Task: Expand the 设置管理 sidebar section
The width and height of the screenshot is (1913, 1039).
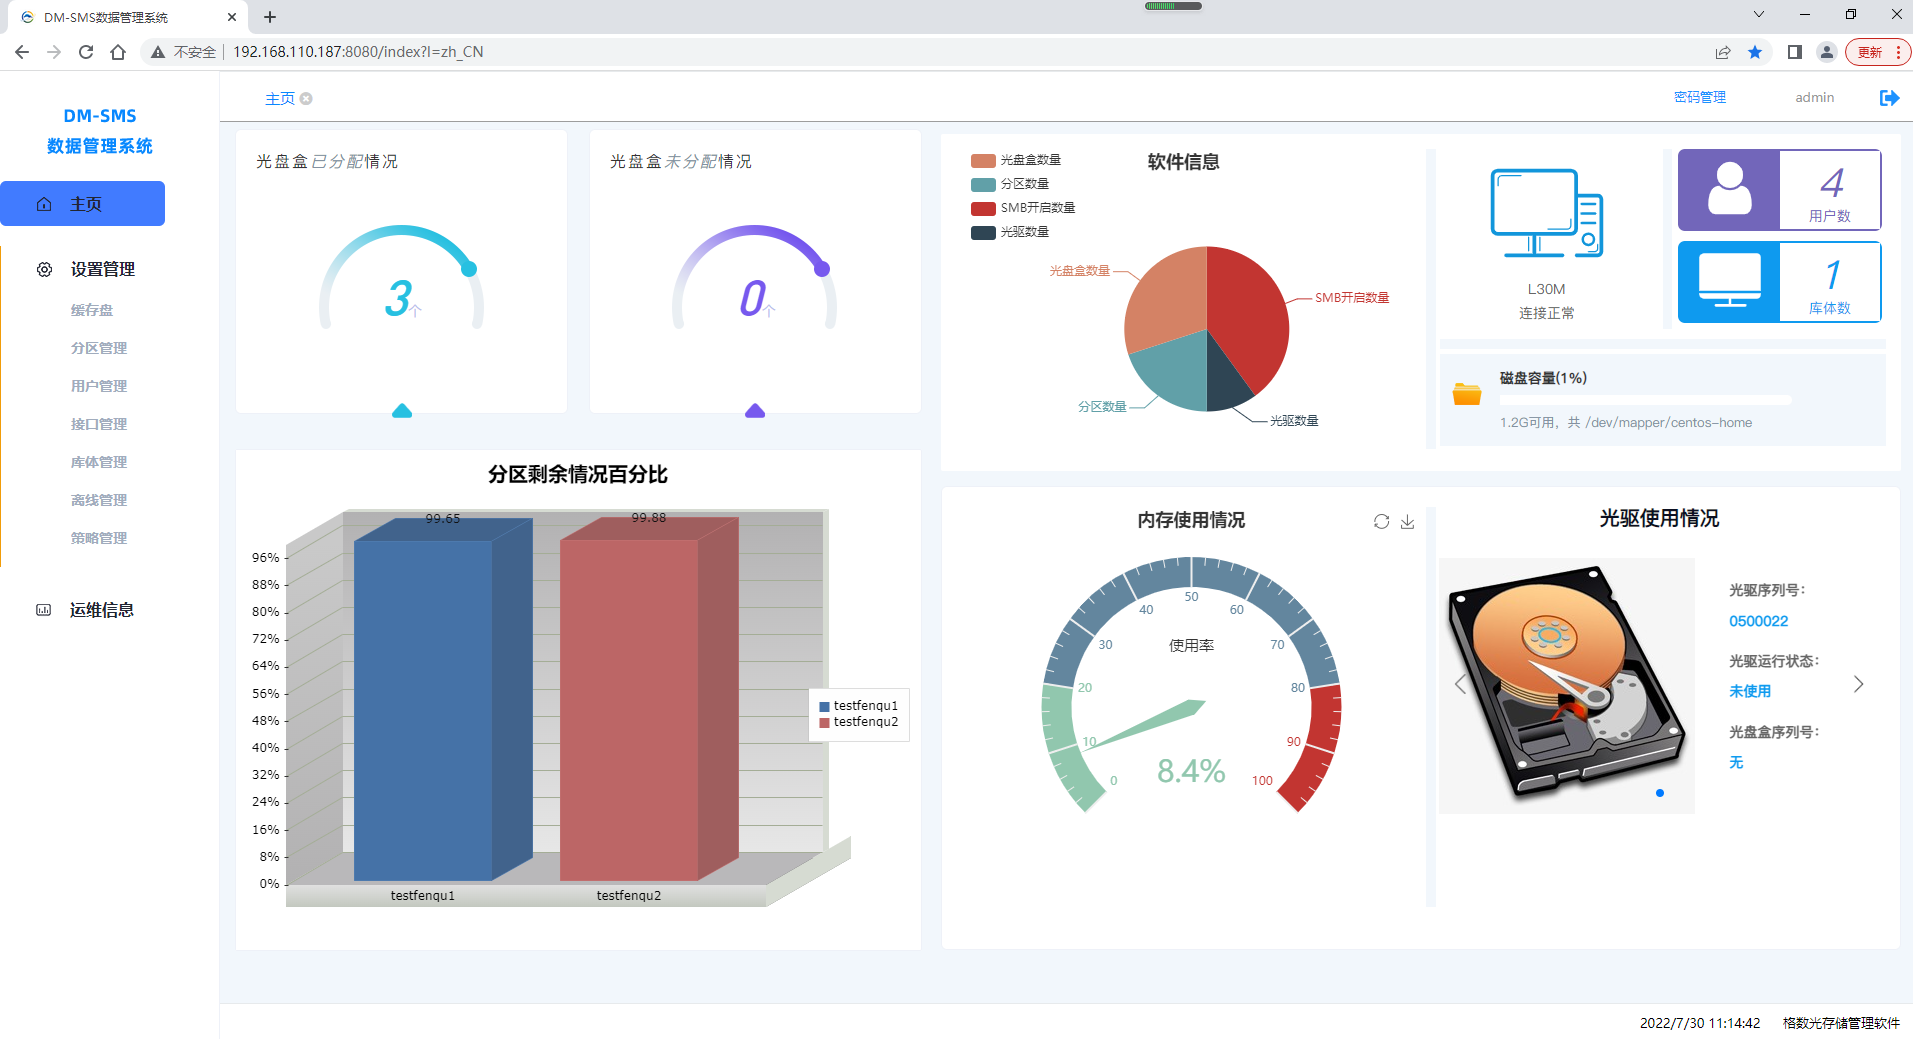Action: tap(102, 269)
